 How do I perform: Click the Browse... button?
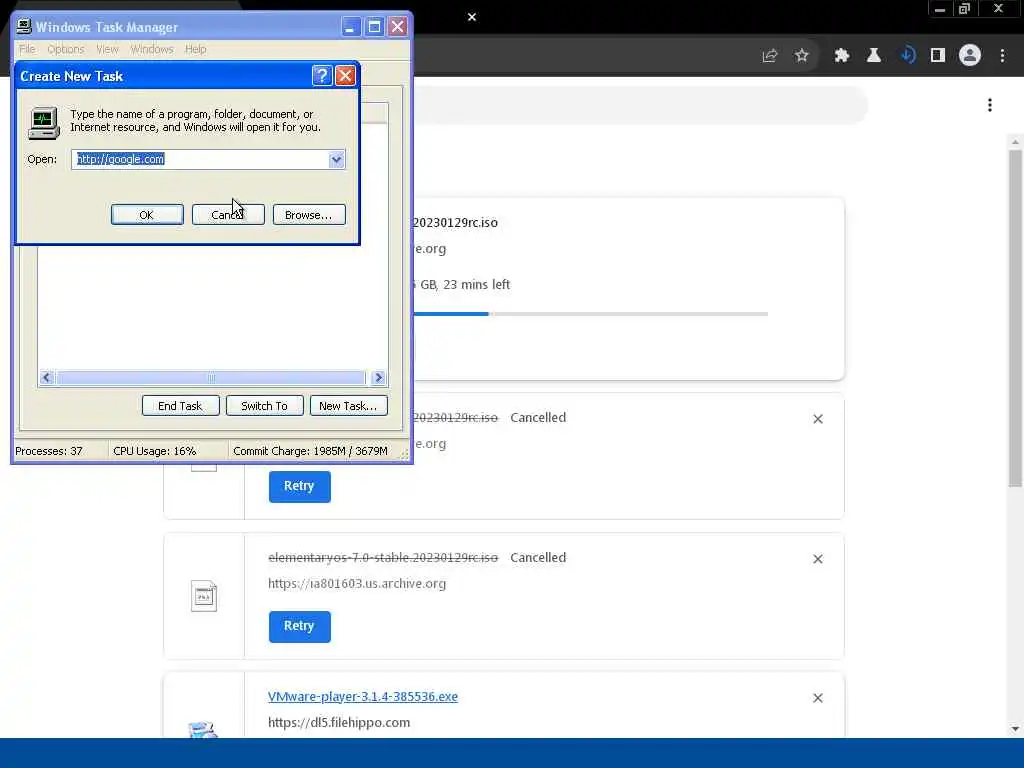[309, 215]
